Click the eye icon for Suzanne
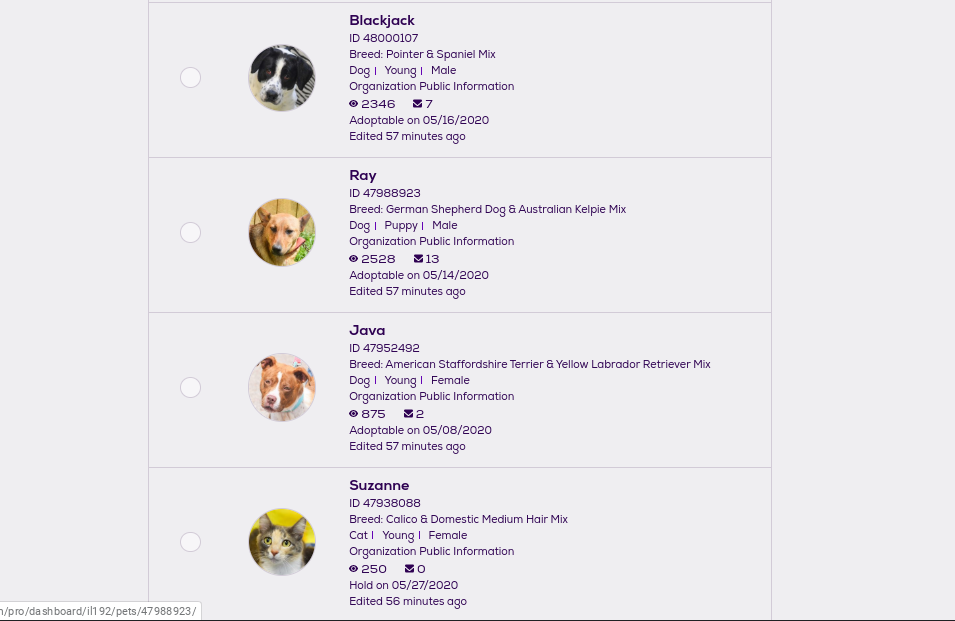 [x=353, y=569]
